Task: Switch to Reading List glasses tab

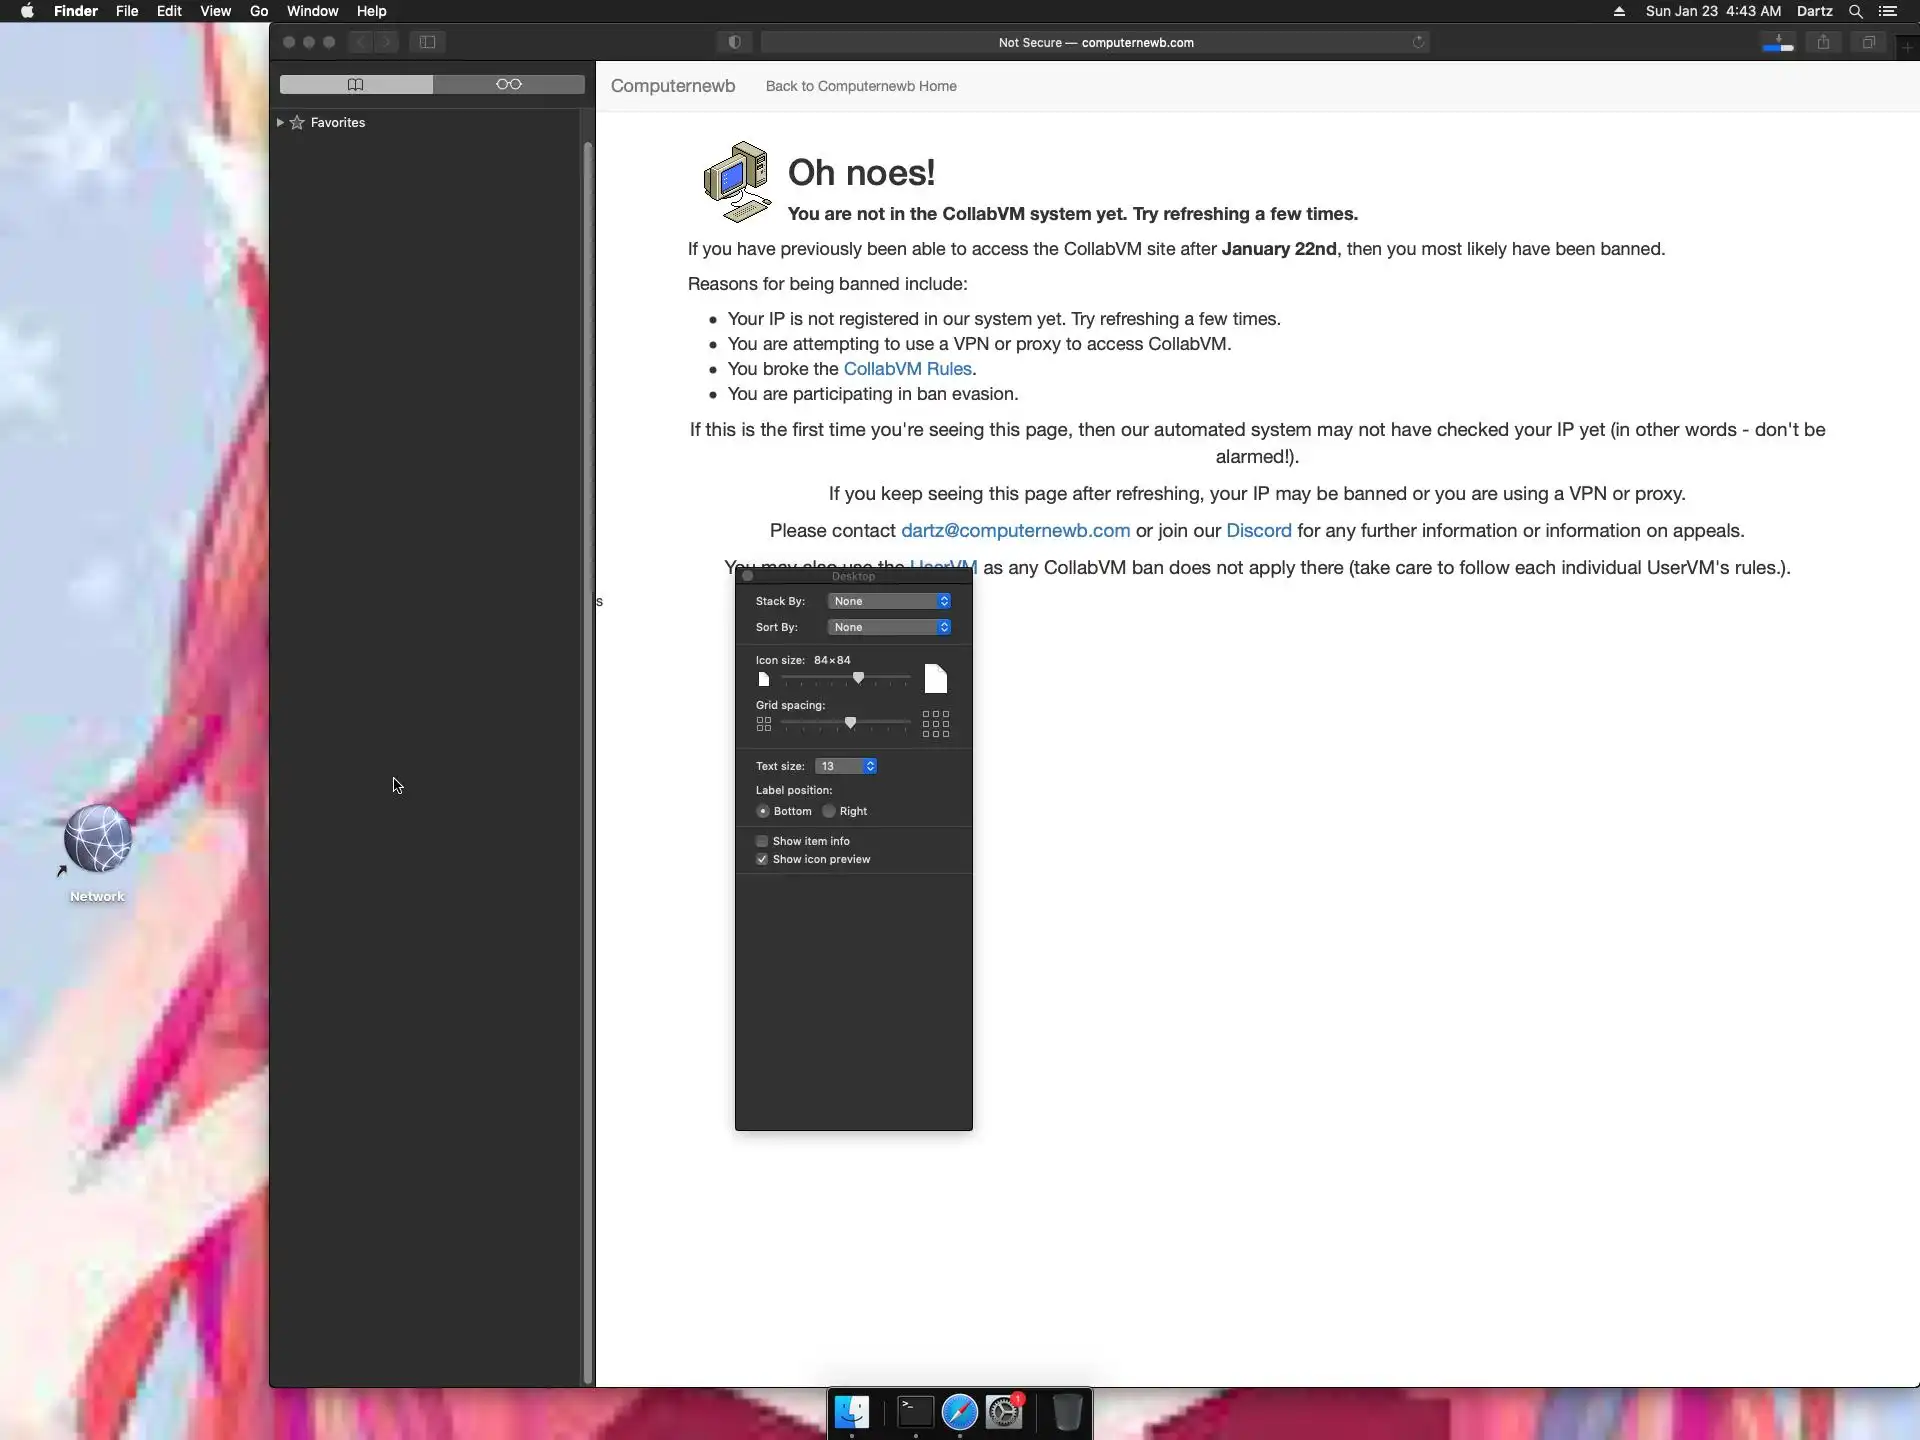Action: click(x=508, y=84)
